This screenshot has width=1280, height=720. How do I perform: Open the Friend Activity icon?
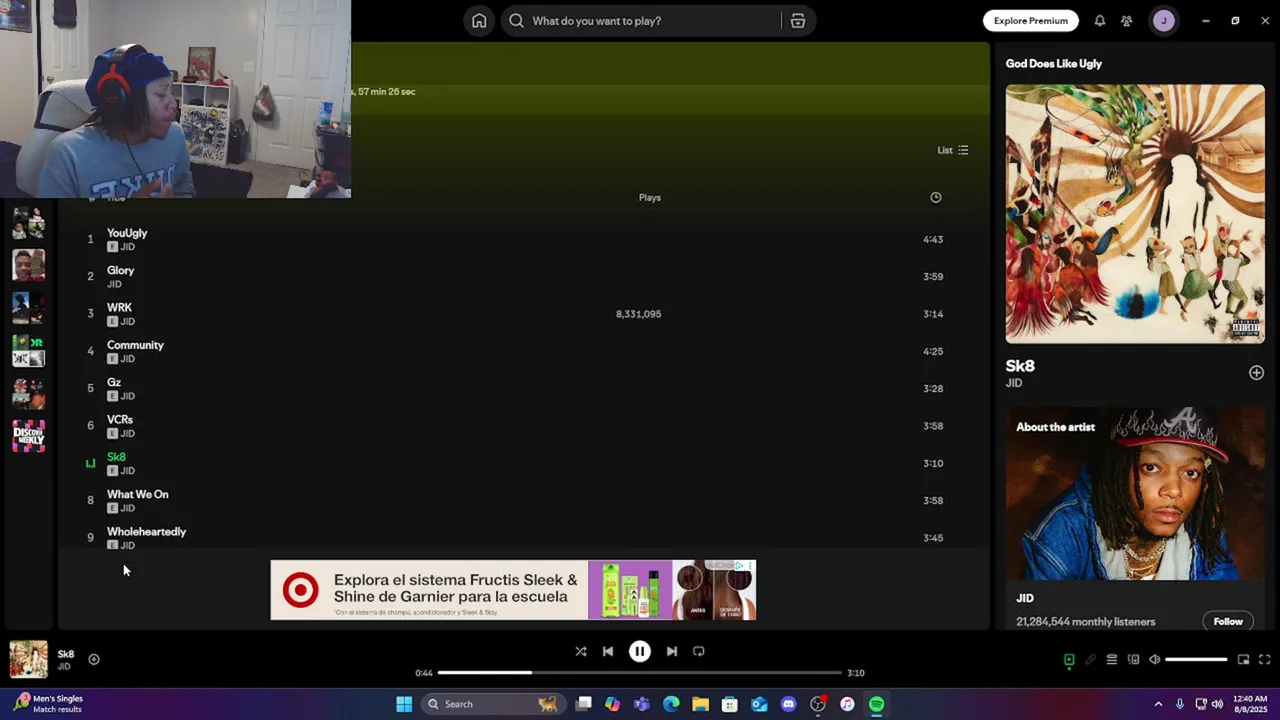[1127, 21]
